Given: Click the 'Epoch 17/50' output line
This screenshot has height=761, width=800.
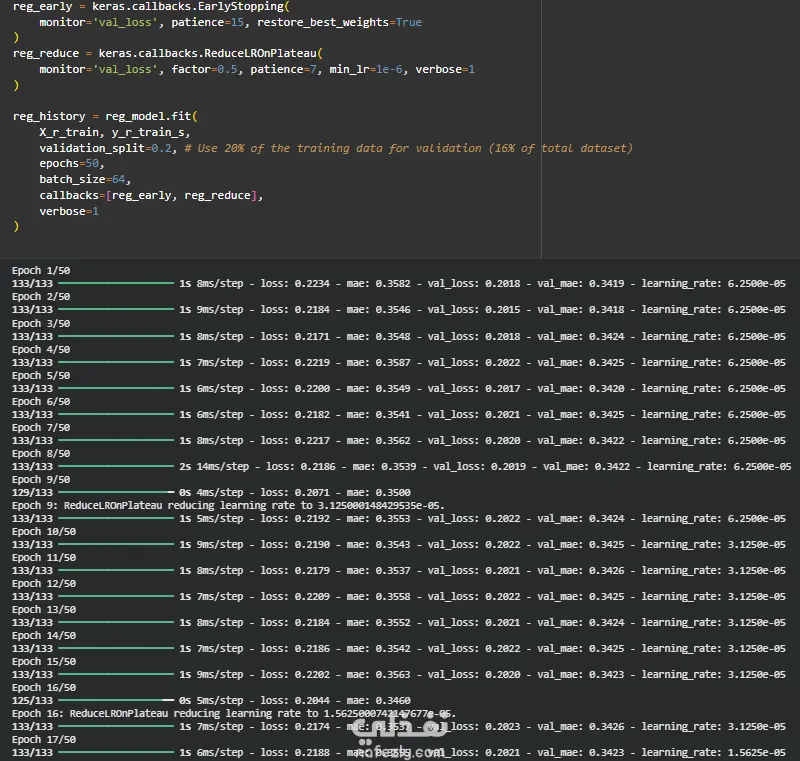Looking at the screenshot, I should (44, 740).
